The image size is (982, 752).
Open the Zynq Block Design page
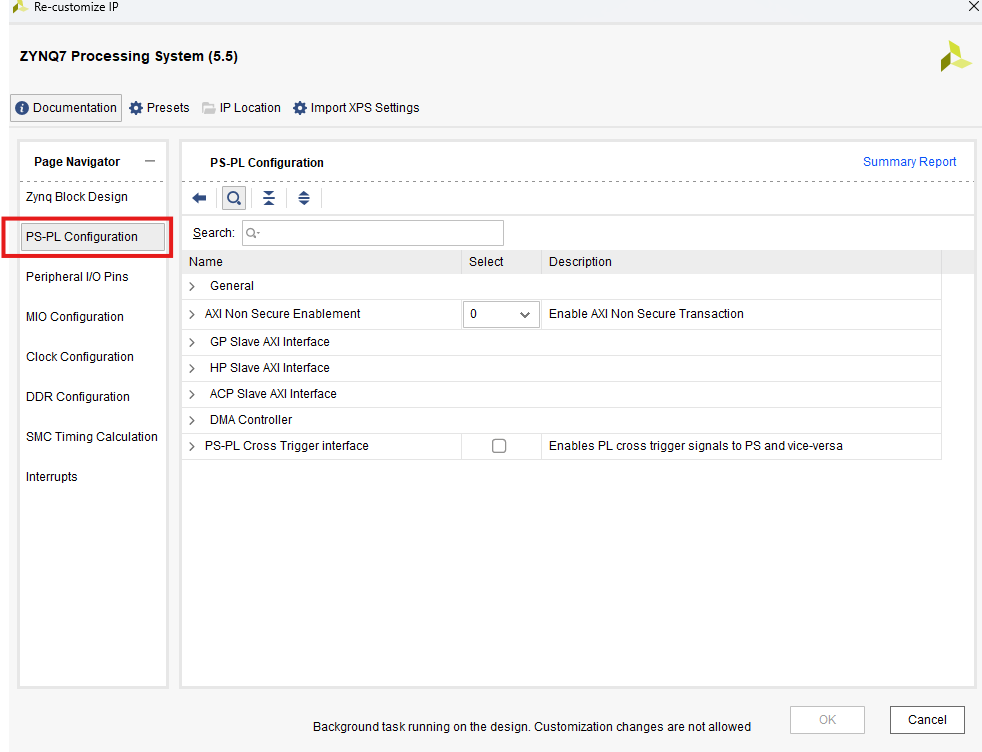(x=76, y=197)
